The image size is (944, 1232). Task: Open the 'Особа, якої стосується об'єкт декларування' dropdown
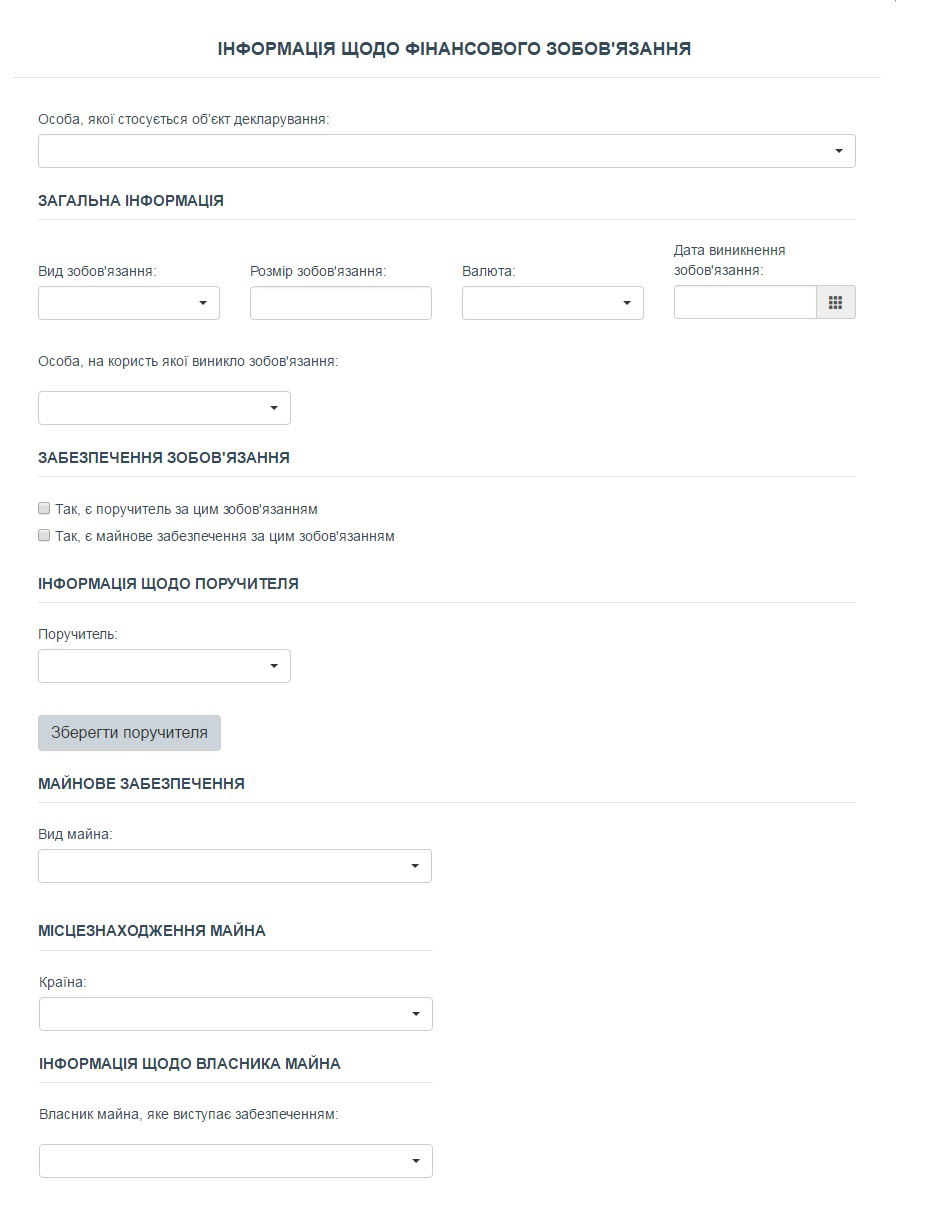pos(447,151)
